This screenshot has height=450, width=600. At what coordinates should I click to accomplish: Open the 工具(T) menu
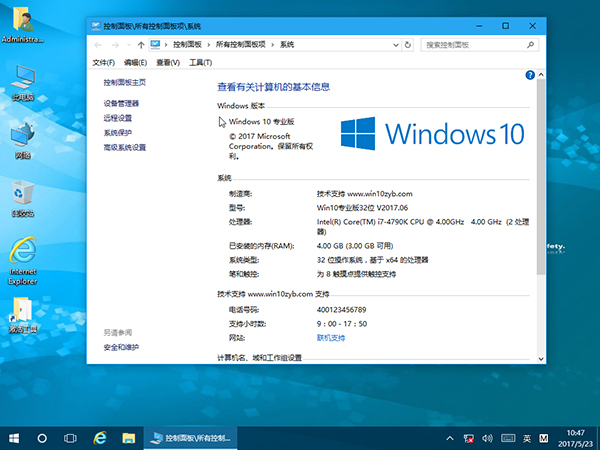[x=200, y=62]
